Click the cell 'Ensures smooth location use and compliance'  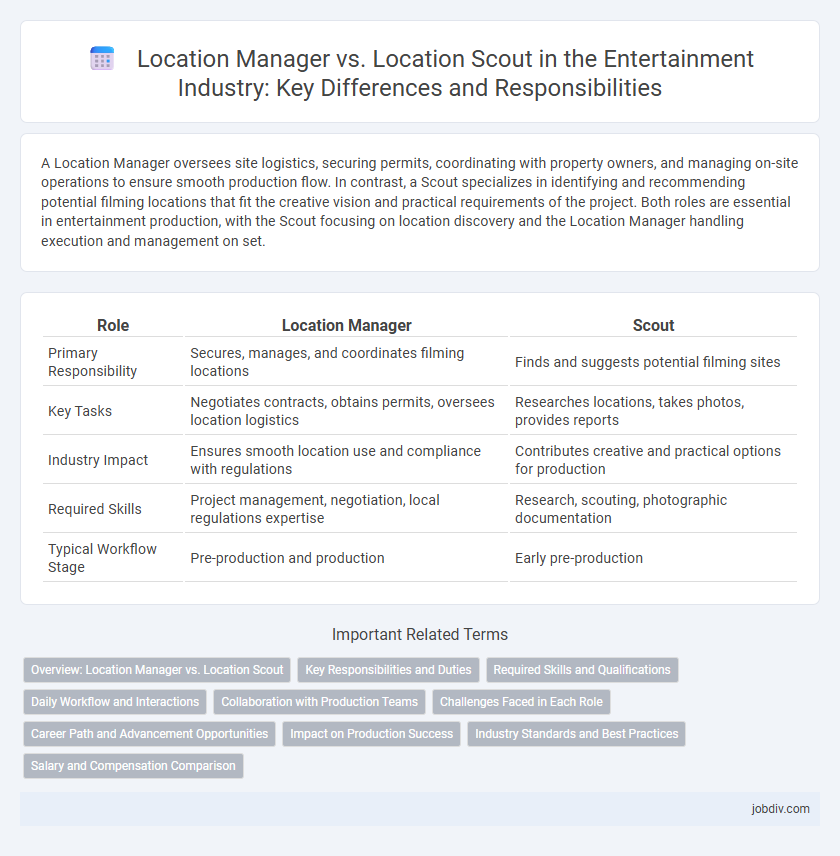(347, 460)
